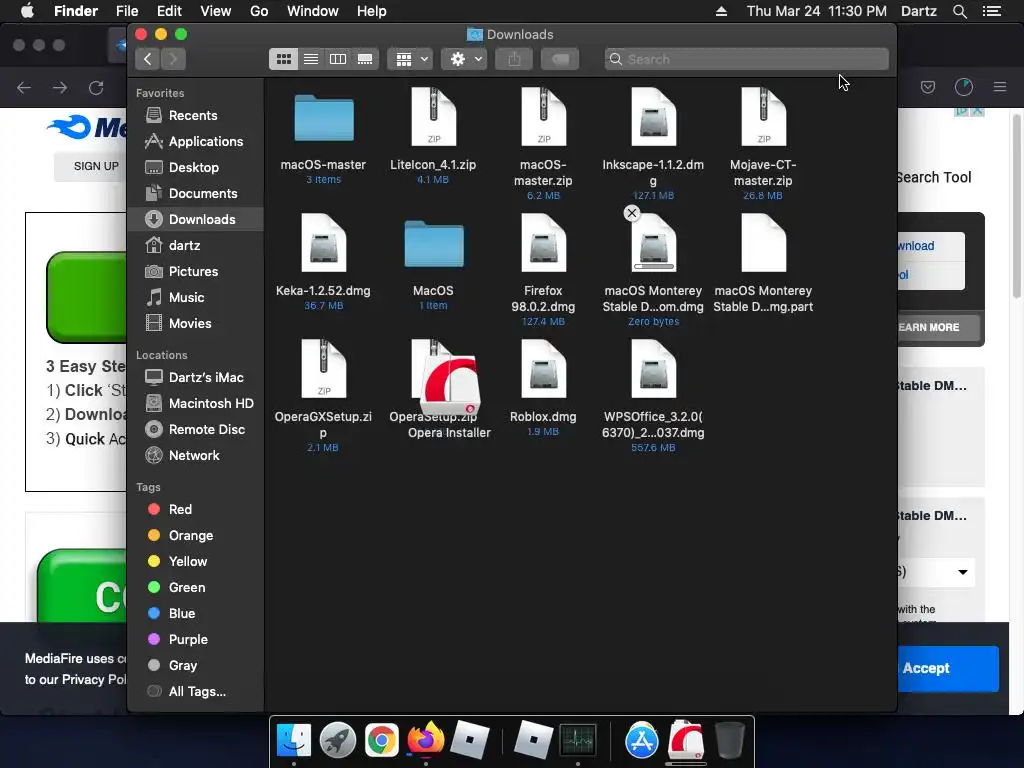Open the Edit menu
The height and width of the screenshot is (768, 1024).
click(x=169, y=11)
